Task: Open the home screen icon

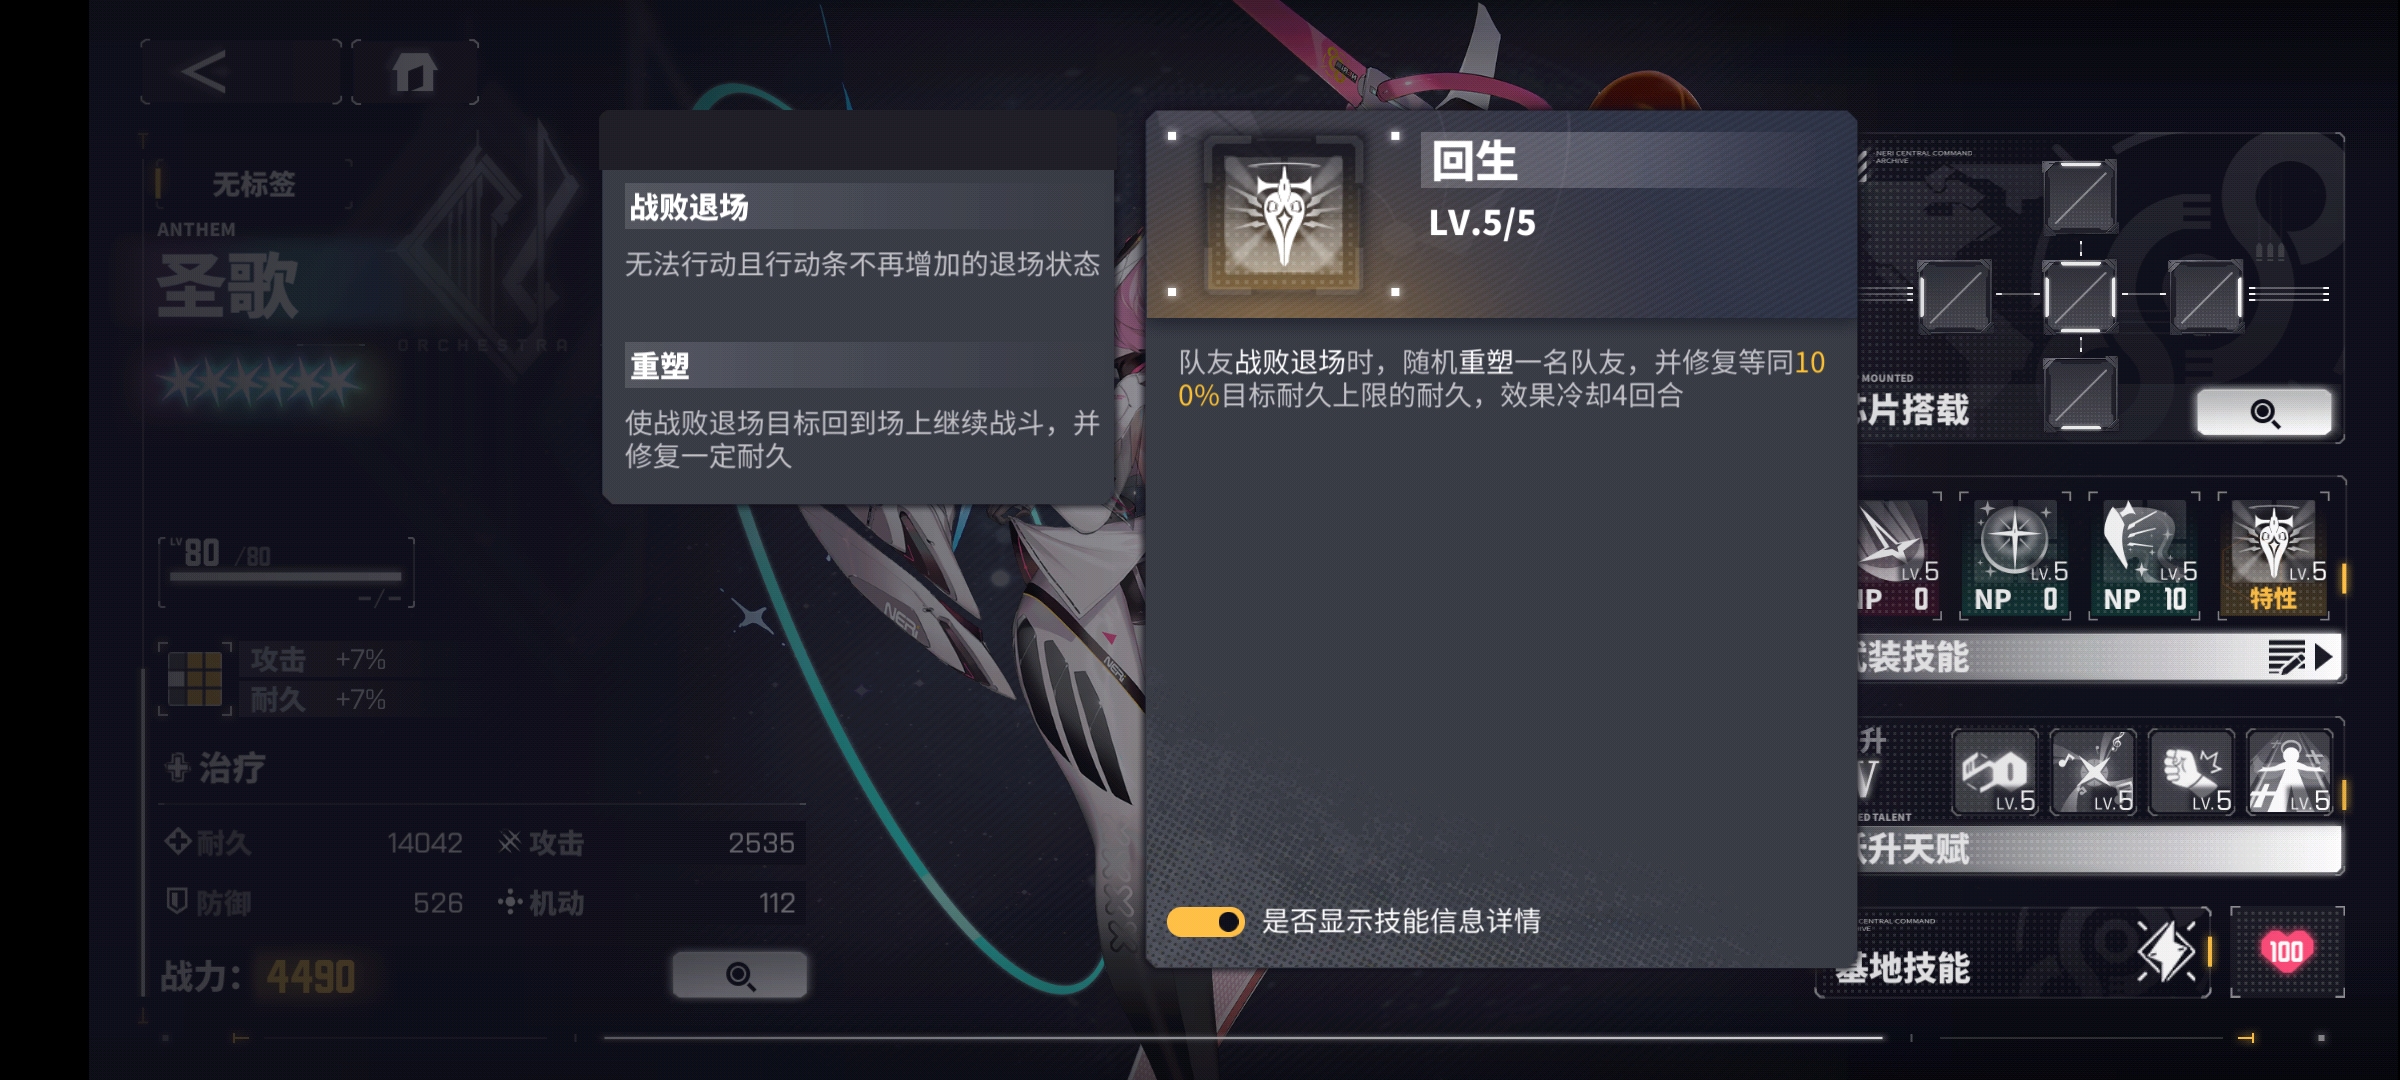Action: (415, 72)
